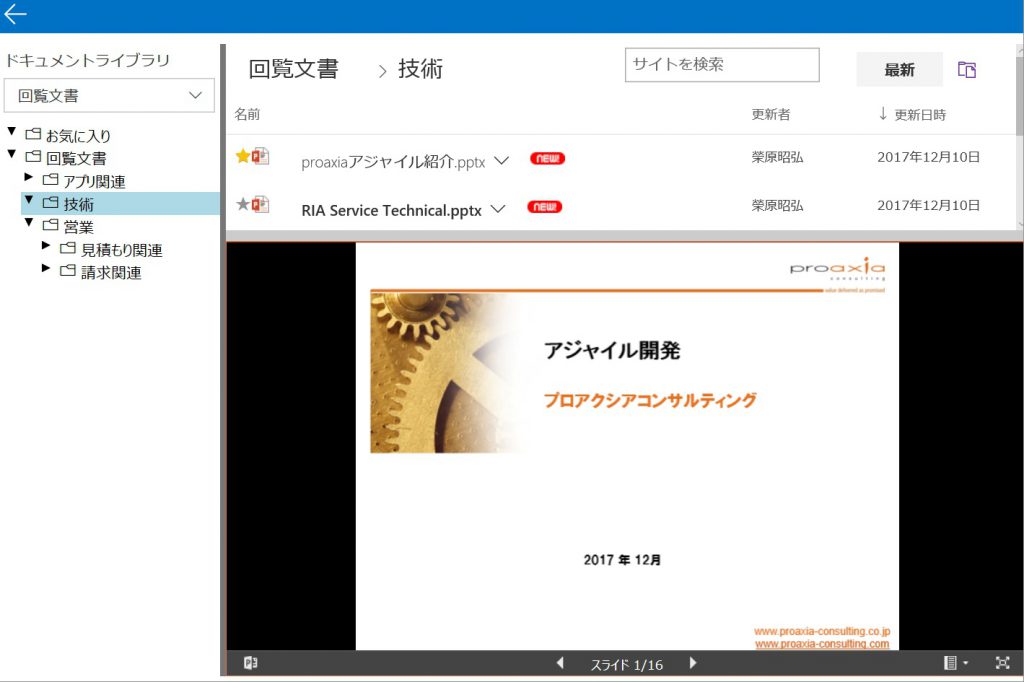Click the 2017年12月10日 date of proaxiaアジャイル紹介.pptx

928,157
